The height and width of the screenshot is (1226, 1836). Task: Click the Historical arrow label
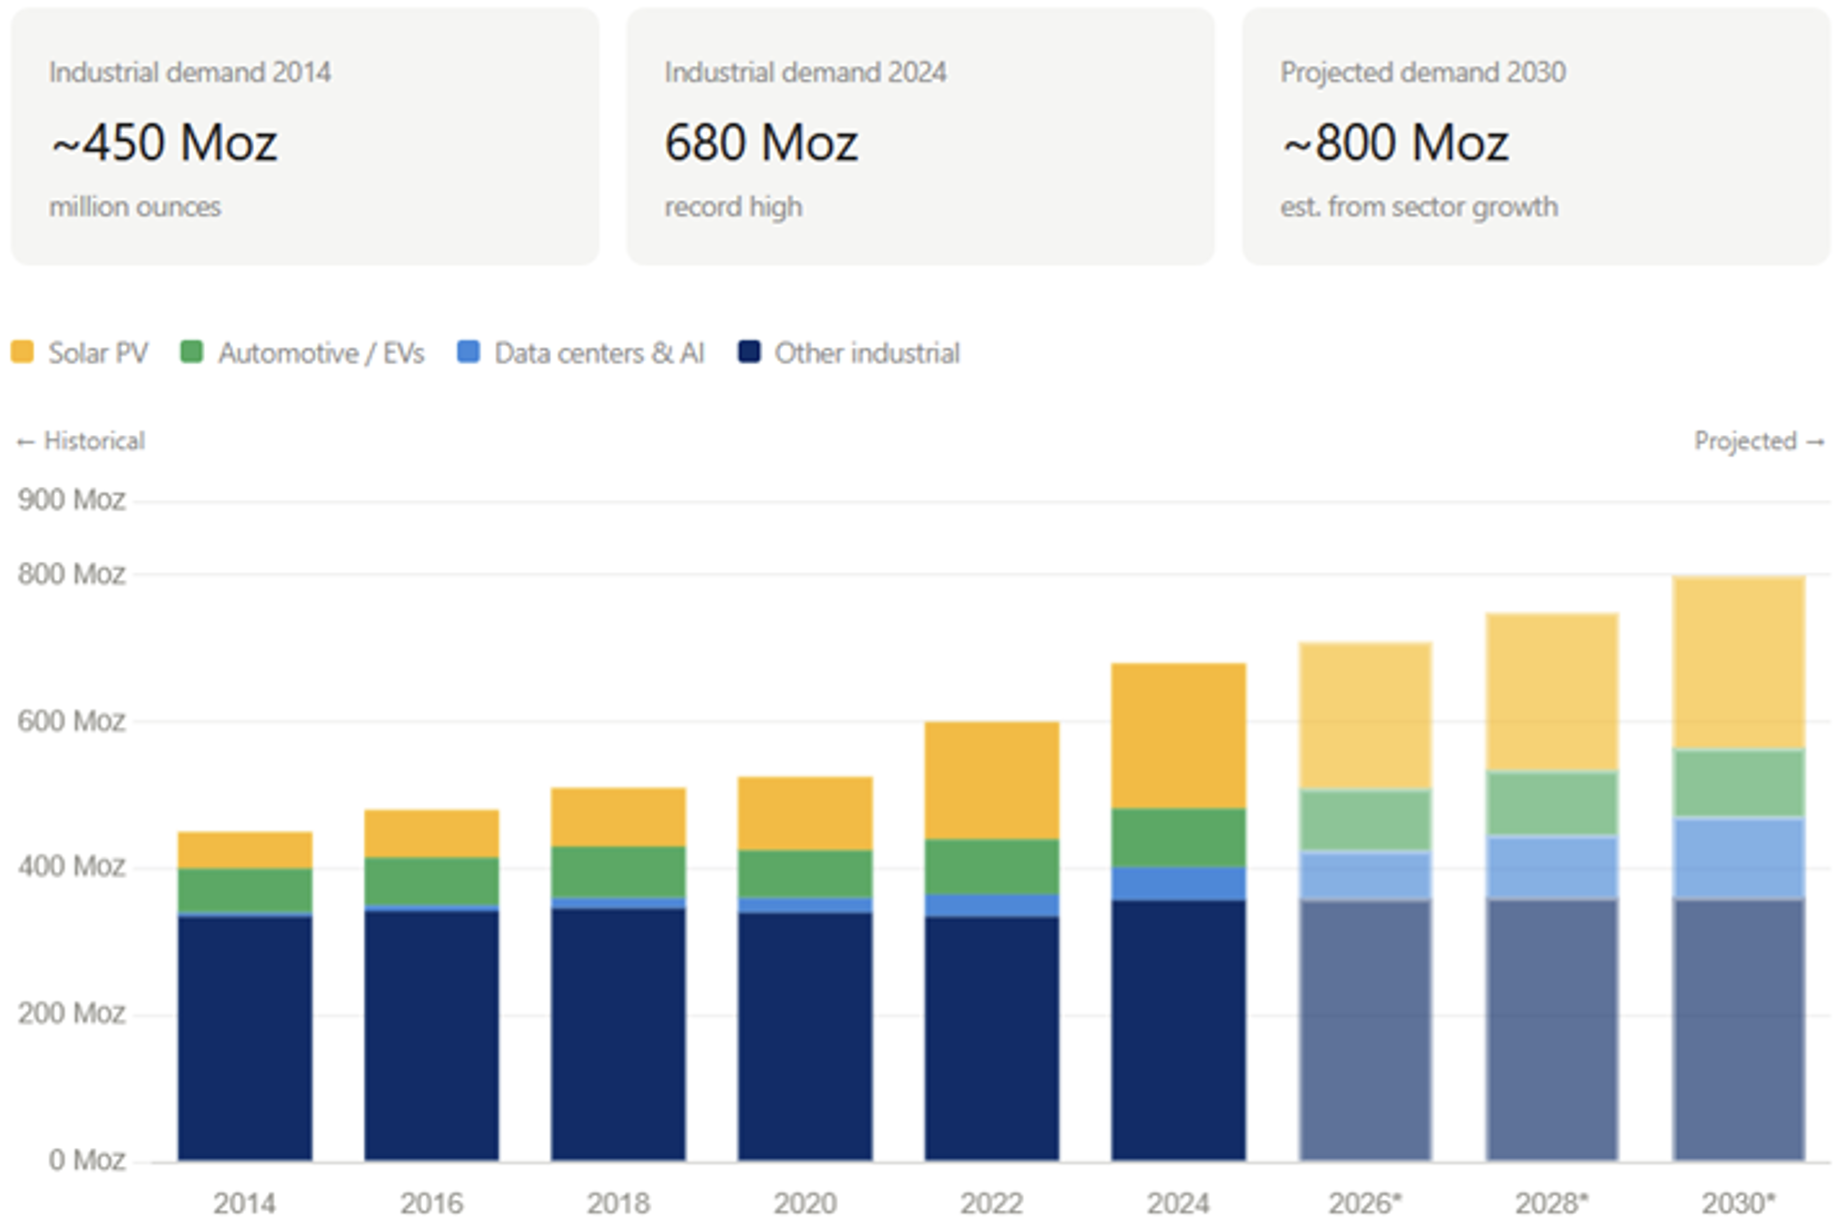point(81,441)
